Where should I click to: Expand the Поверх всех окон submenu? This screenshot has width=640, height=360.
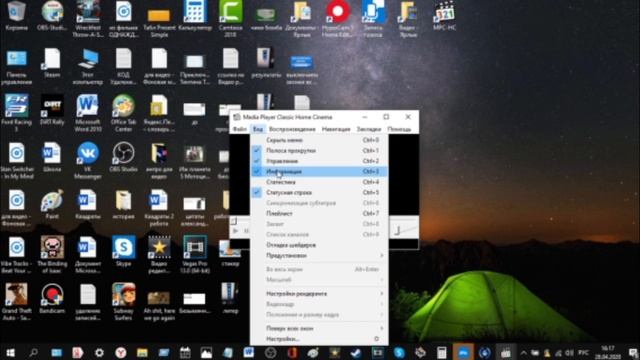pos(319,328)
